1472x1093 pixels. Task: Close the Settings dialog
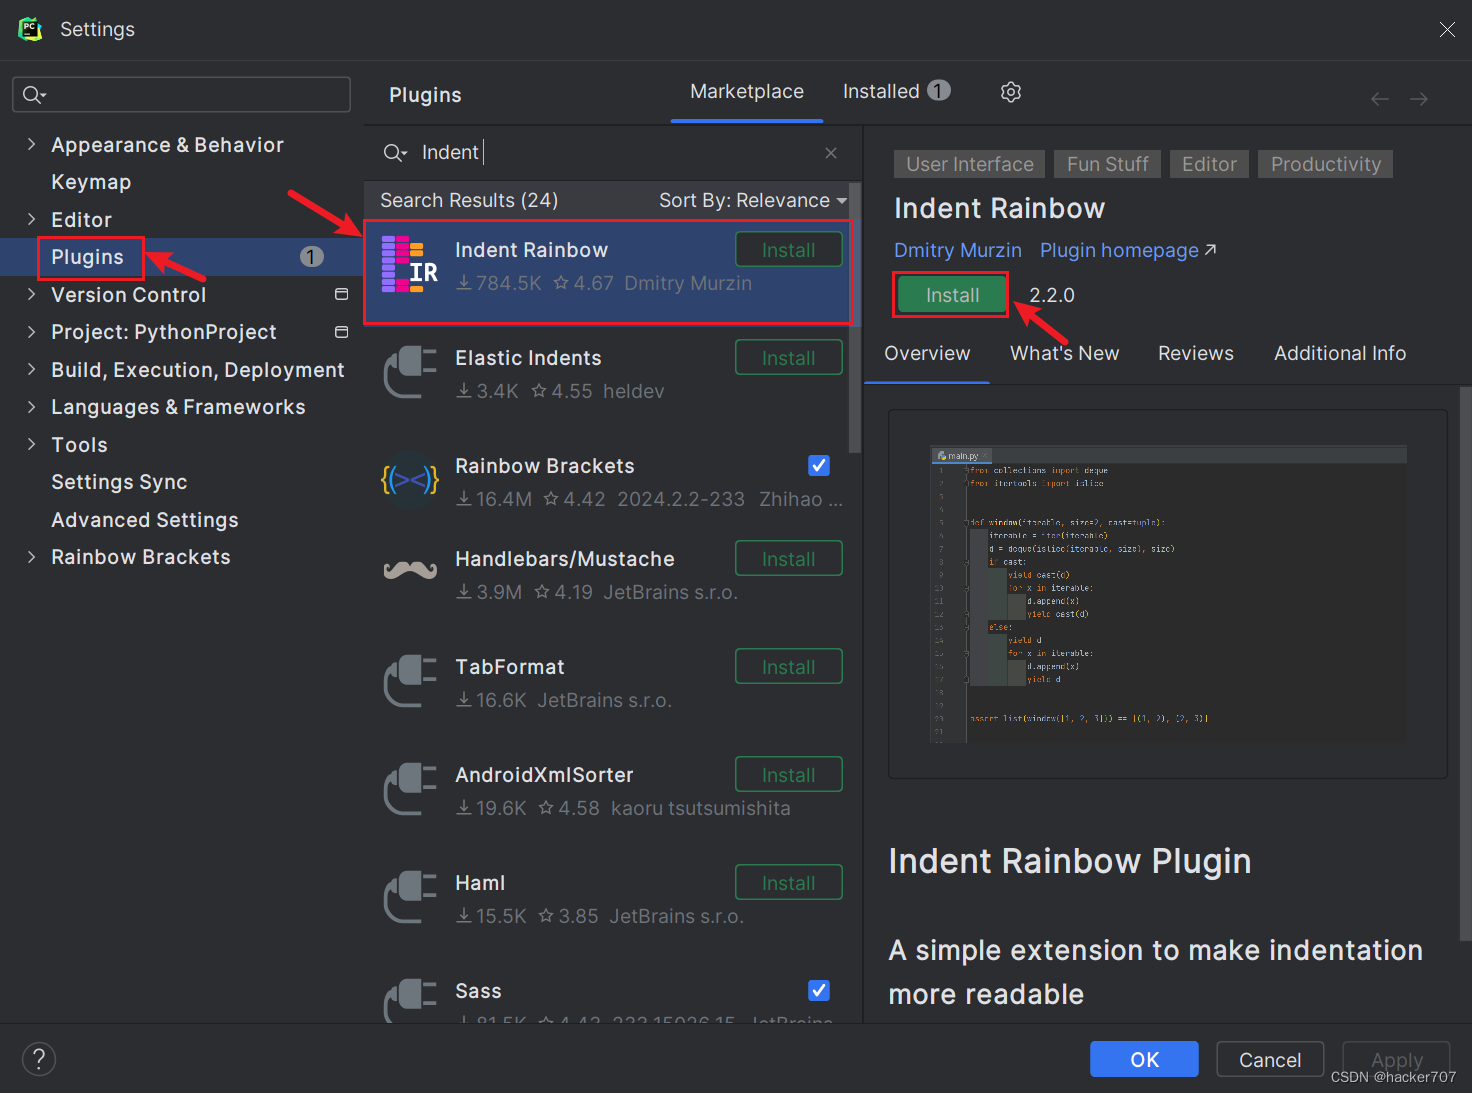click(1447, 30)
